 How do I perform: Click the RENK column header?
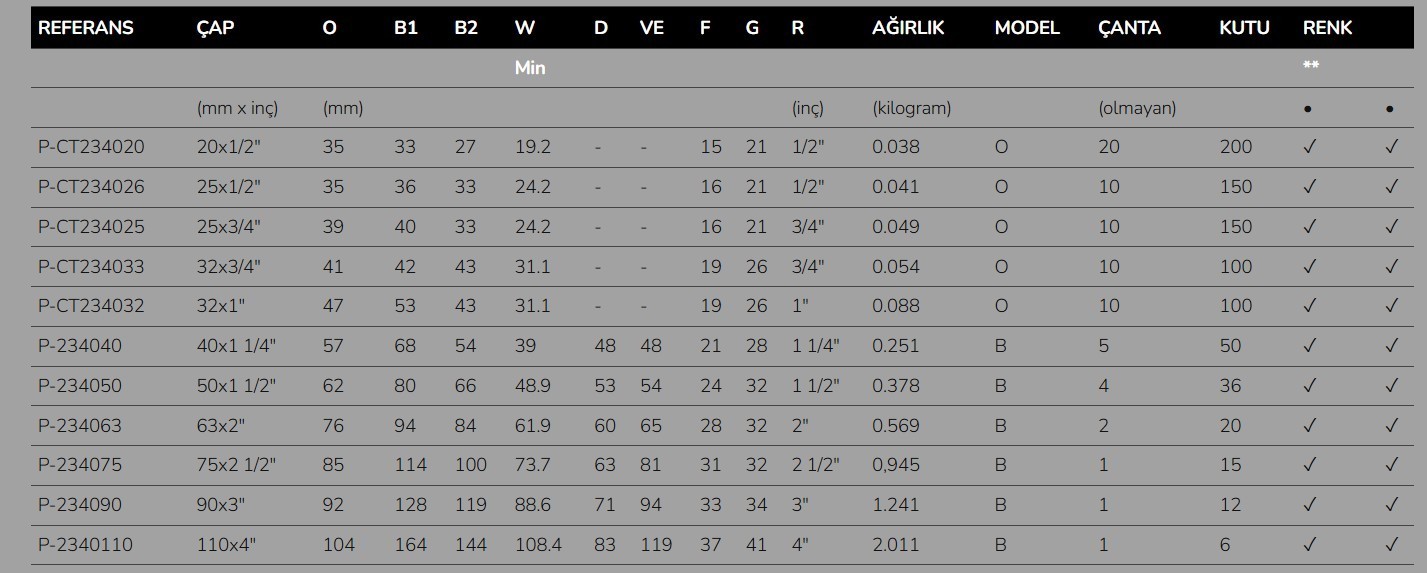coord(1327,28)
